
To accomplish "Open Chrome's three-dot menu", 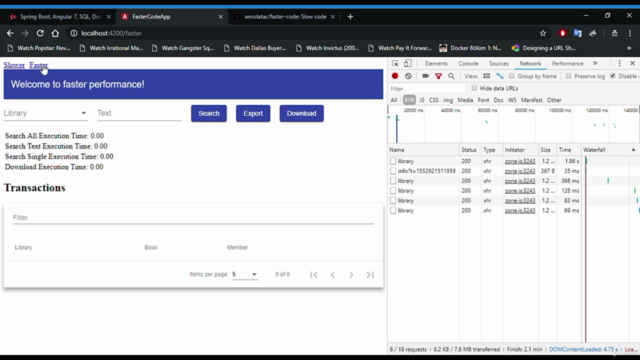I will [x=630, y=33].
